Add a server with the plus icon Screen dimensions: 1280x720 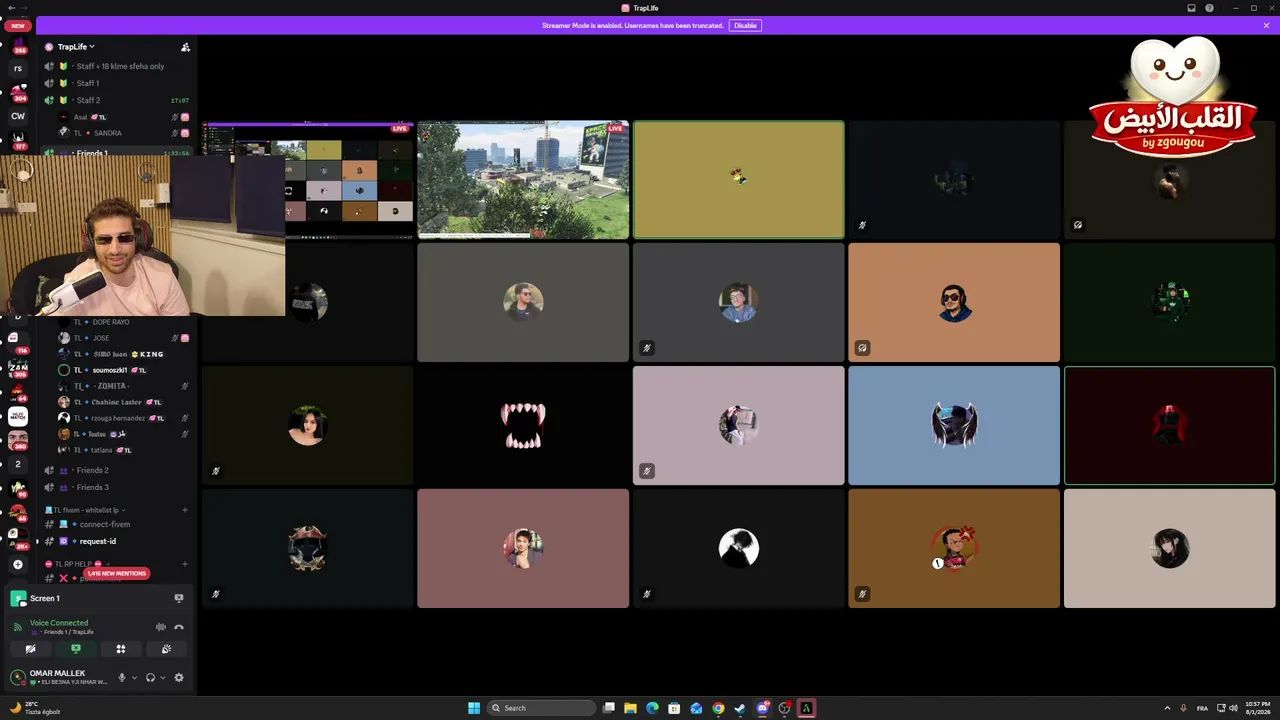point(18,564)
